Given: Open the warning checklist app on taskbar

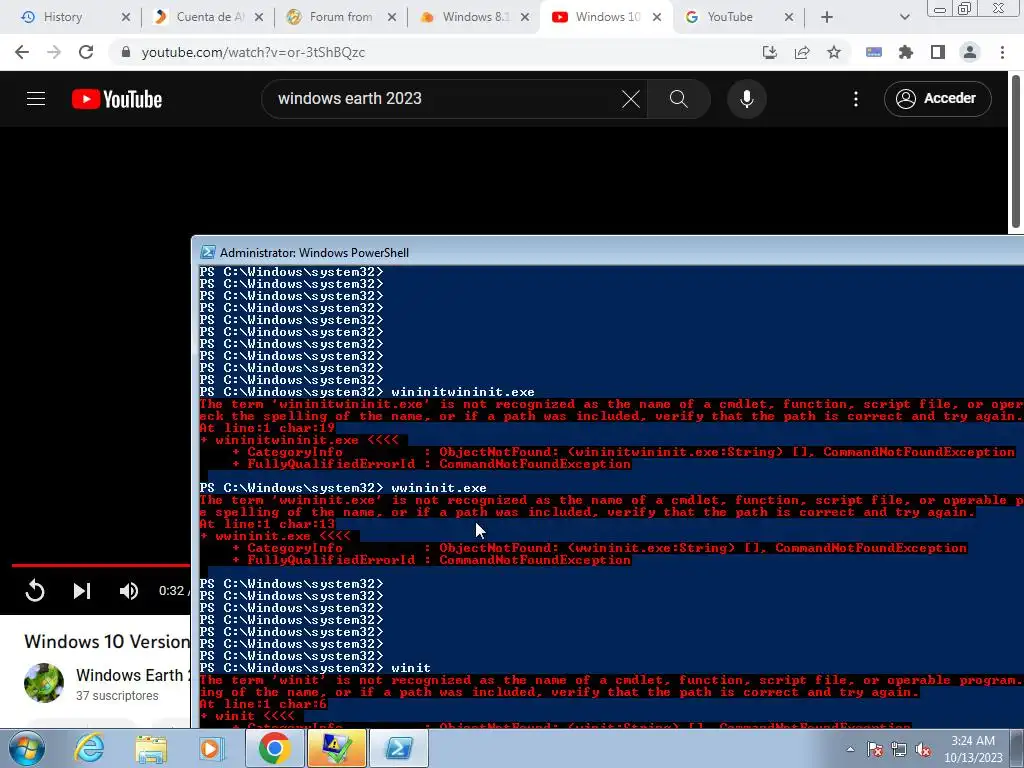Looking at the screenshot, I should pyautogui.click(x=336, y=748).
